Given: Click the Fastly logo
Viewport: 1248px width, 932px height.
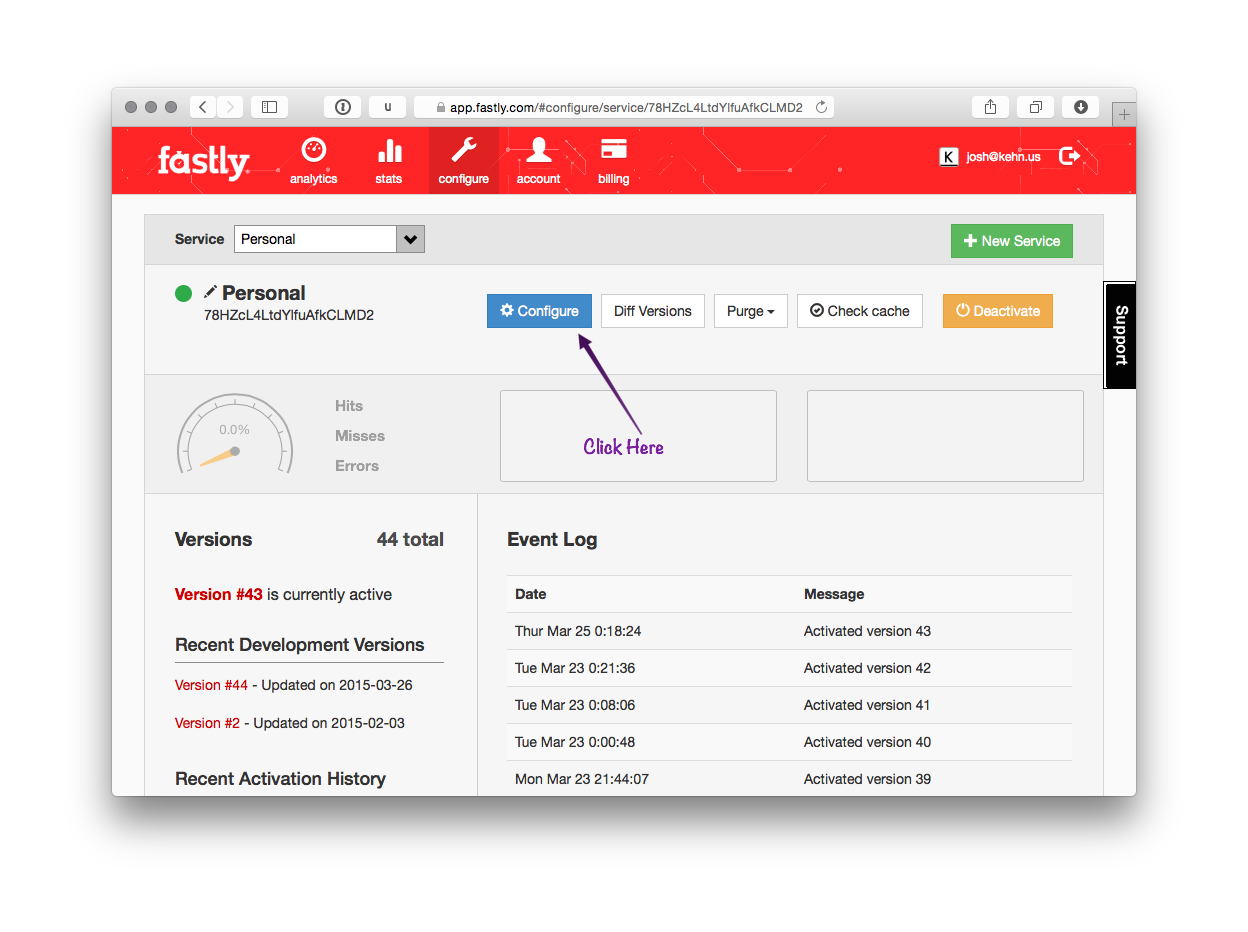Looking at the screenshot, I should click(x=204, y=160).
